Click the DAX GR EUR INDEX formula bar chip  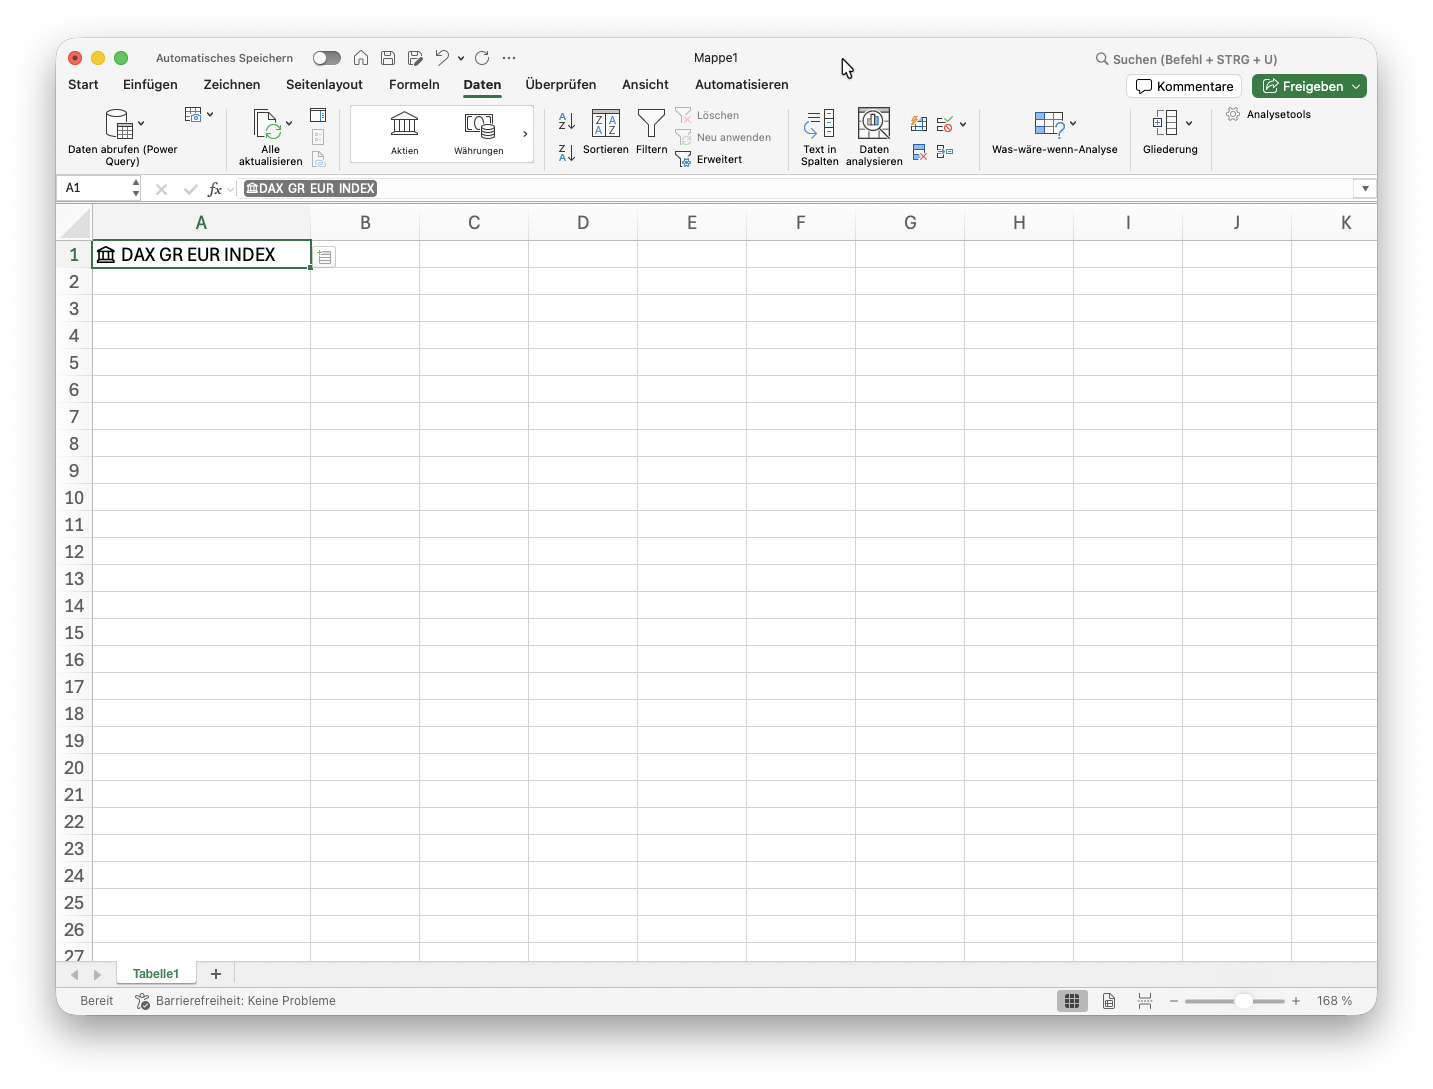pos(311,188)
